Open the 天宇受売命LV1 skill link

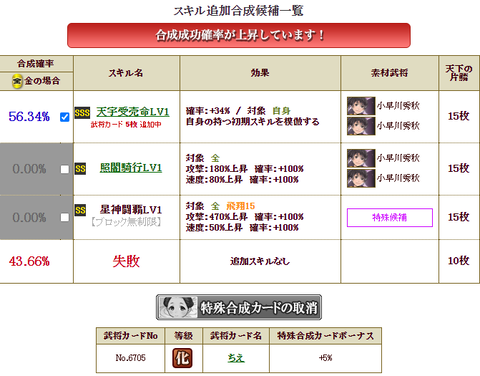point(133,112)
